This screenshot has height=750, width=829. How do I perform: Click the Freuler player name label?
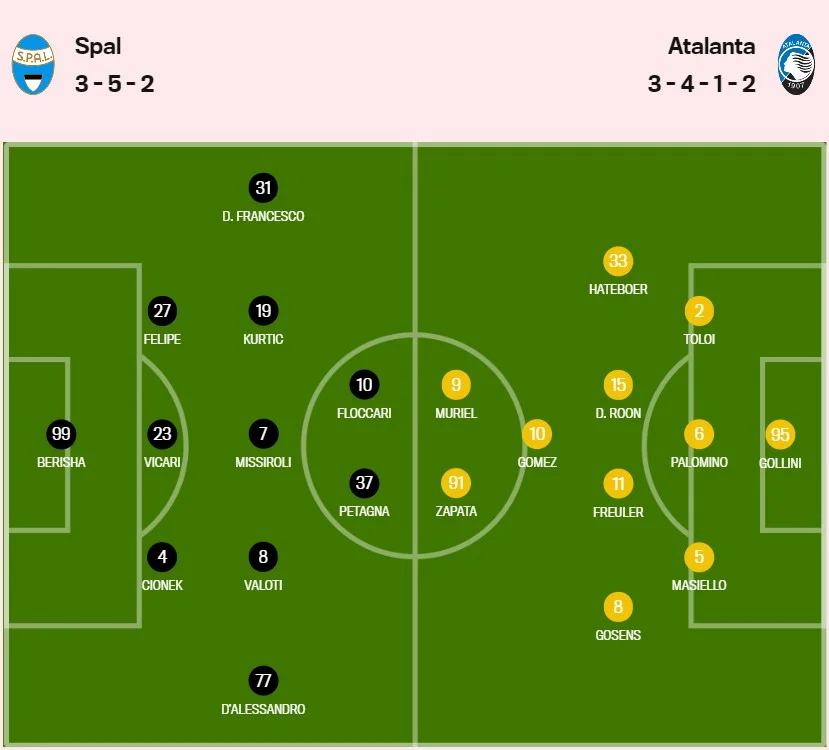[618, 512]
